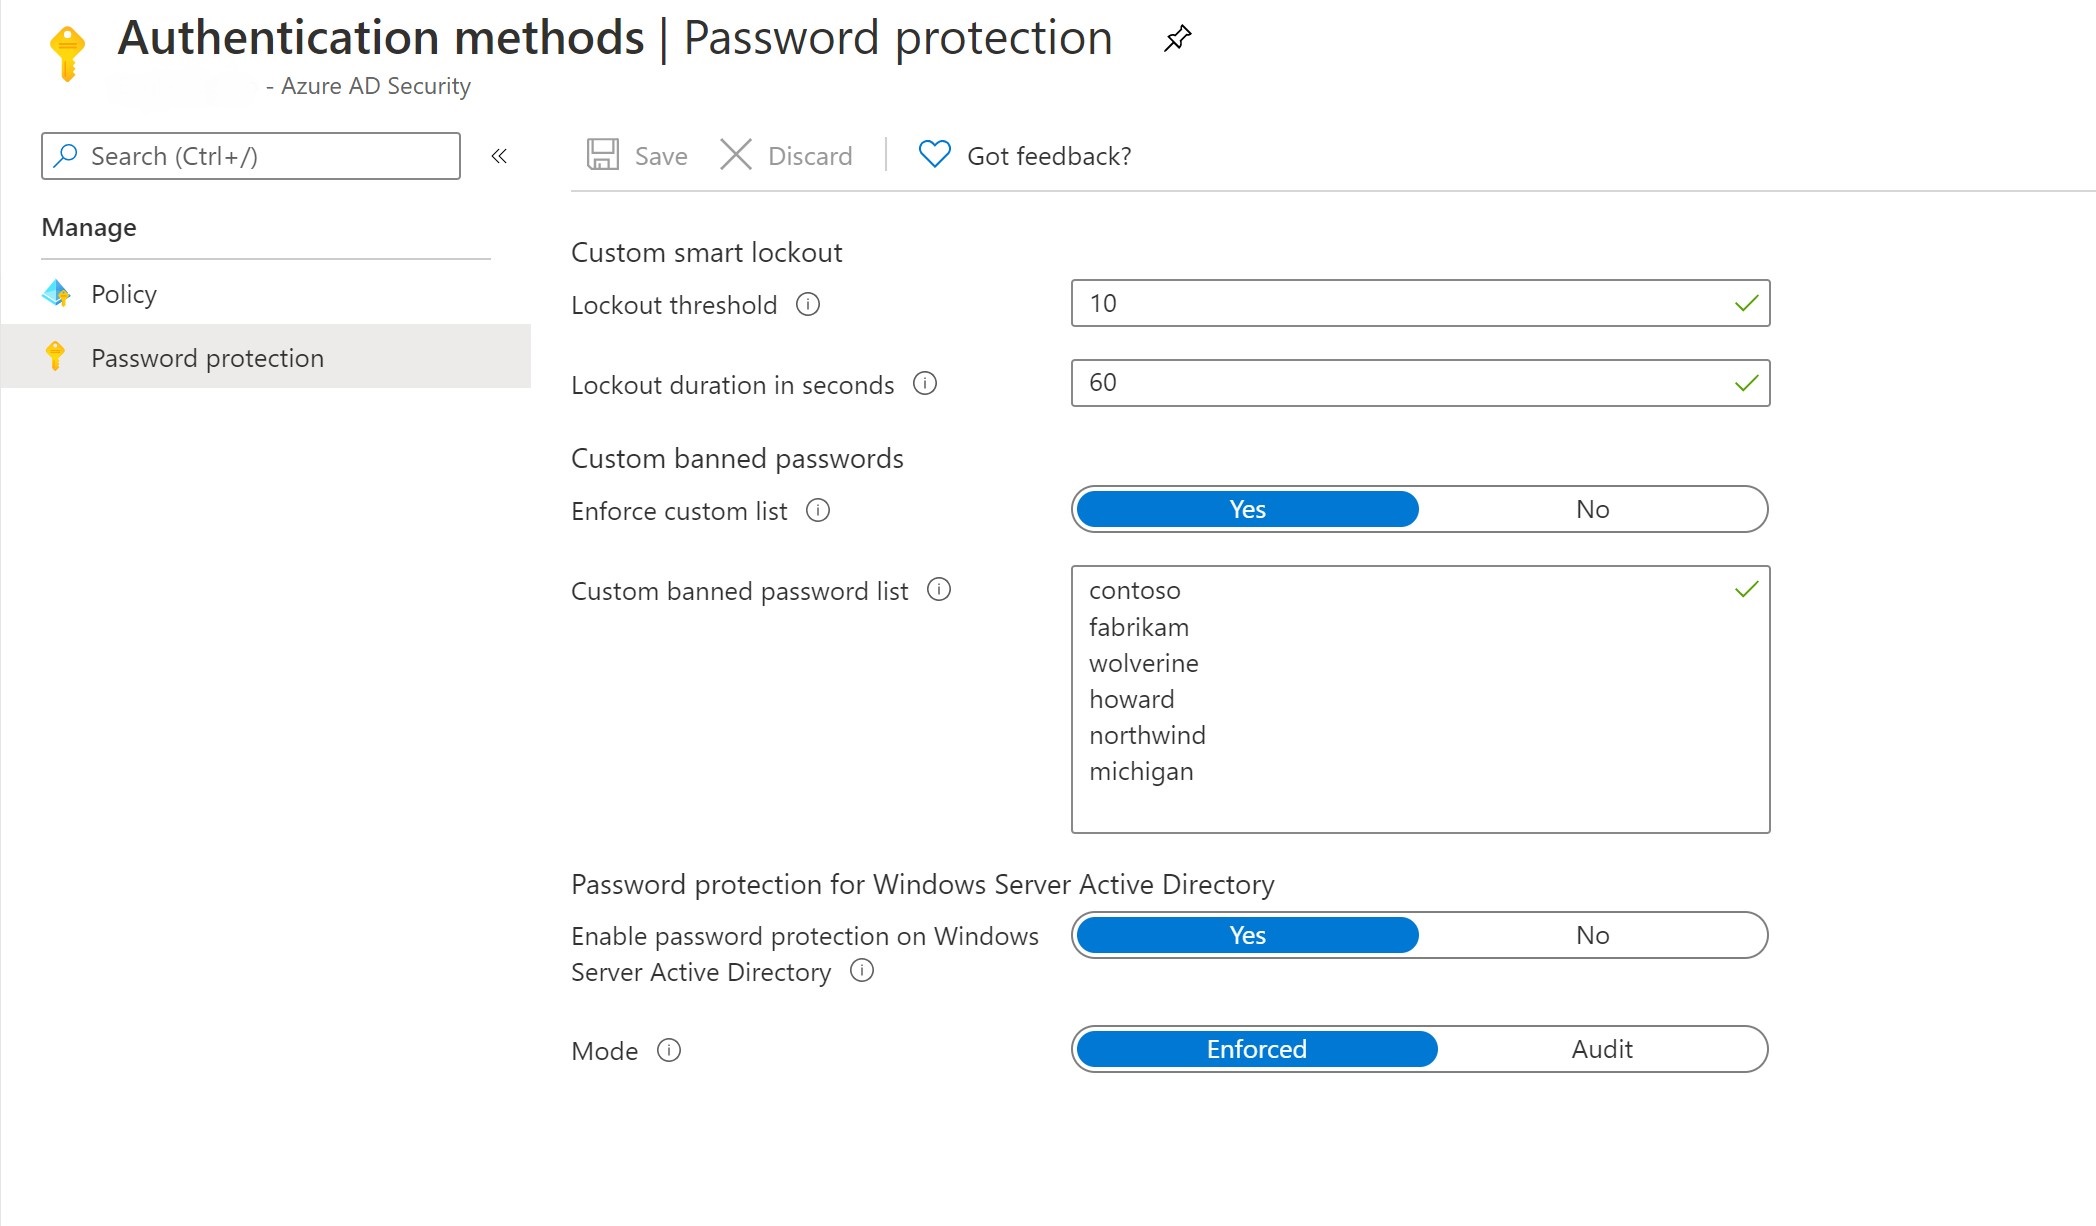Click the Discard icon button
This screenshot has height=1226, width=2096.
coord(736,156)
